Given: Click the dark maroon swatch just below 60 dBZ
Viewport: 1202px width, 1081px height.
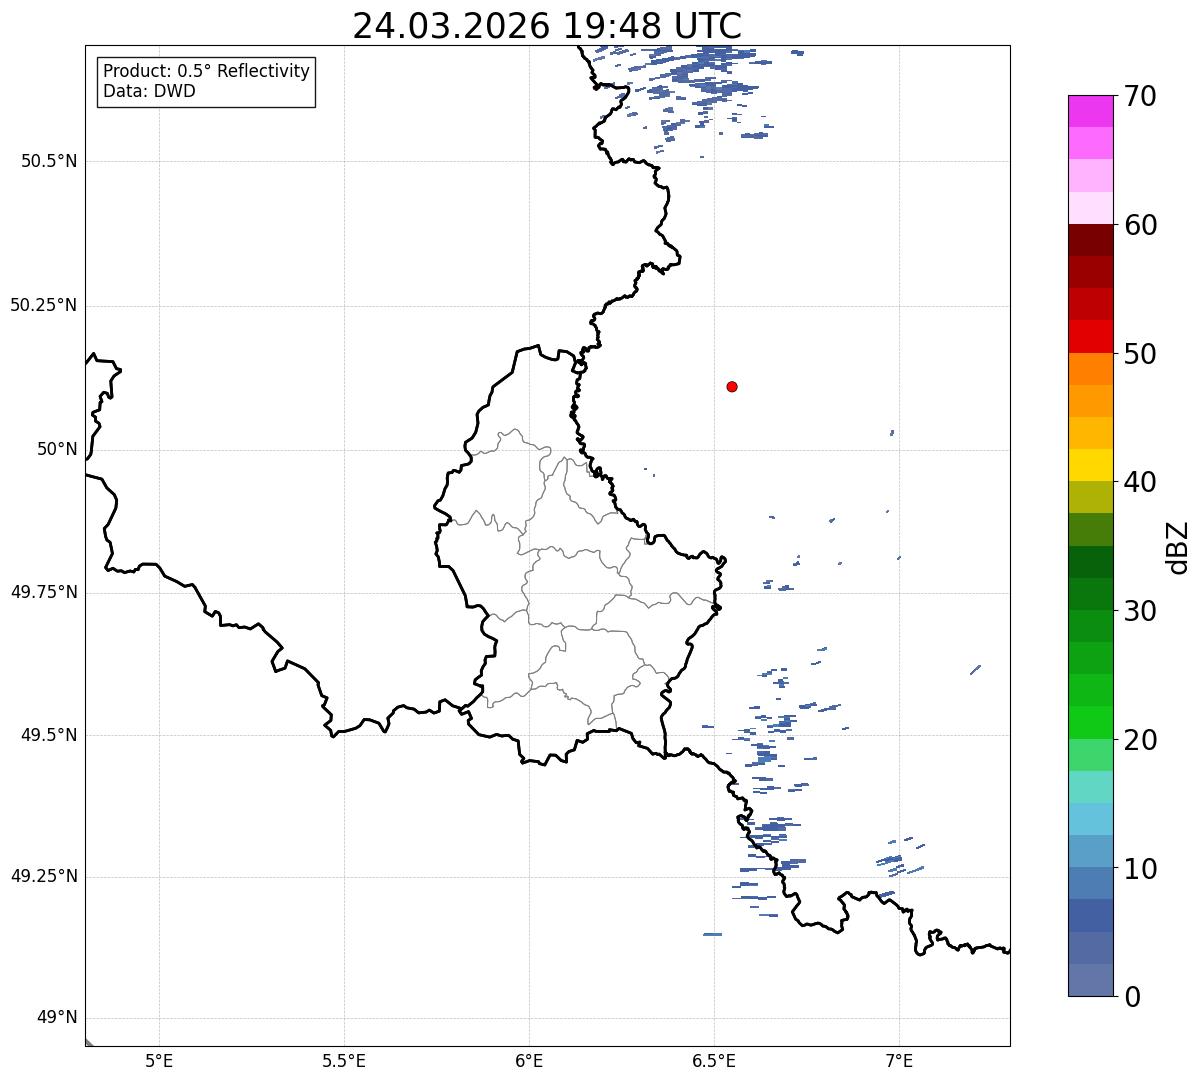Looking at the screenshot, I should coord(1090,240).
